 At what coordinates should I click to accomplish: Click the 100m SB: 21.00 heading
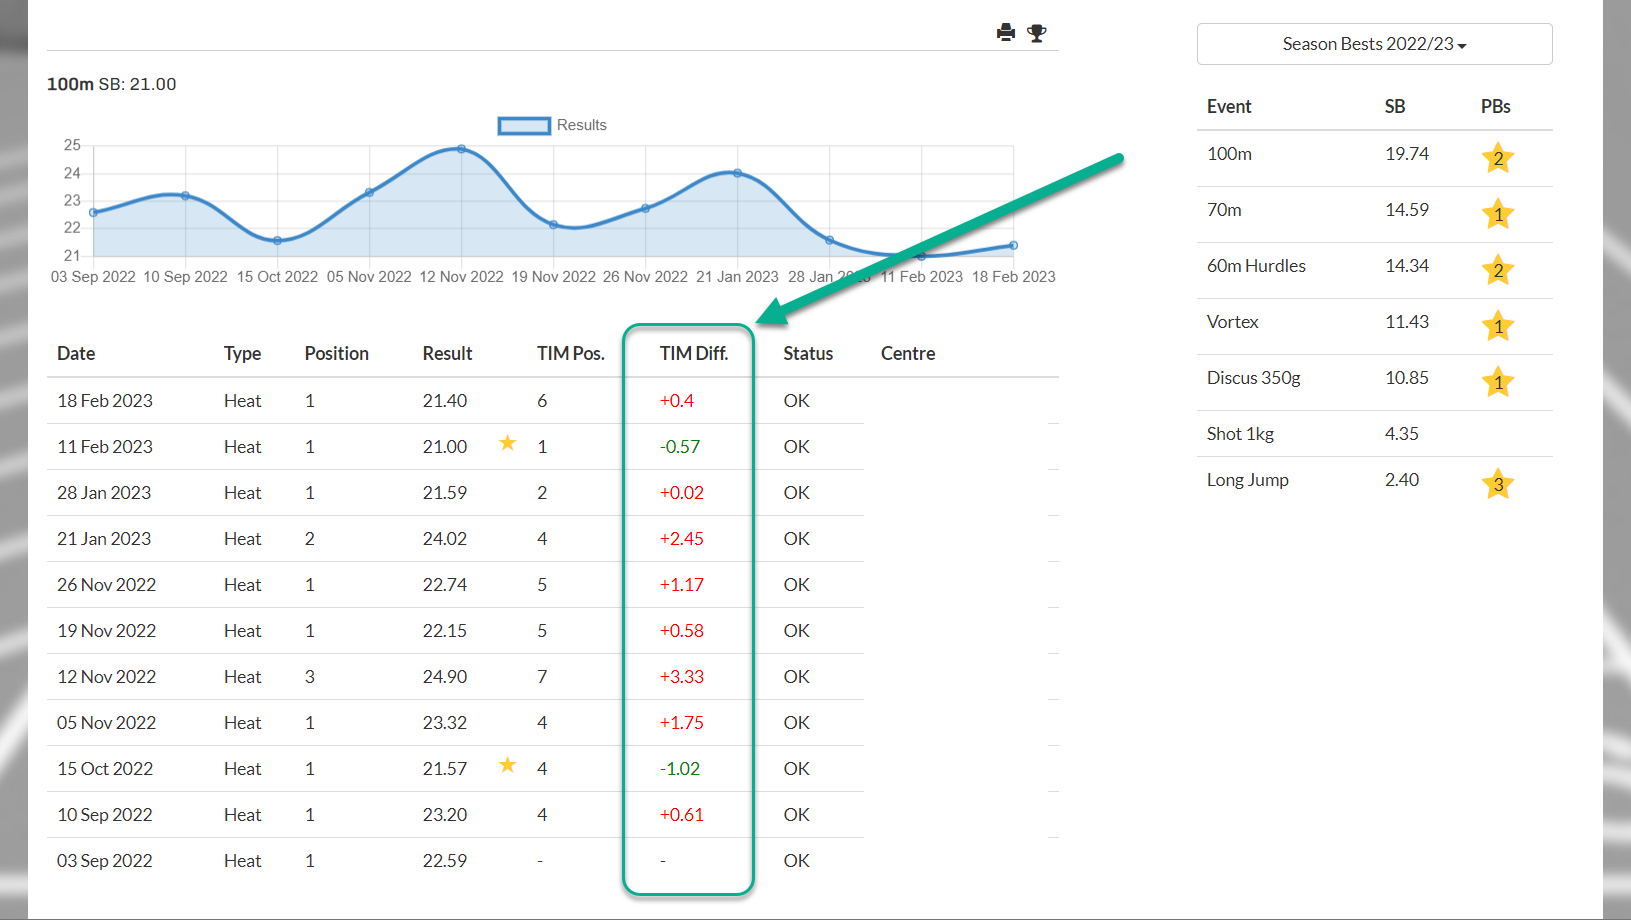112,84
